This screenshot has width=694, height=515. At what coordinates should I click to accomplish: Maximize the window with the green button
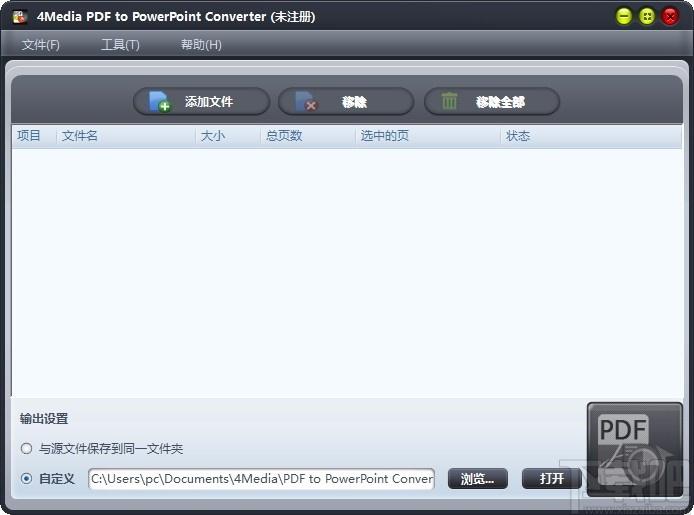[x=647, y=17]
